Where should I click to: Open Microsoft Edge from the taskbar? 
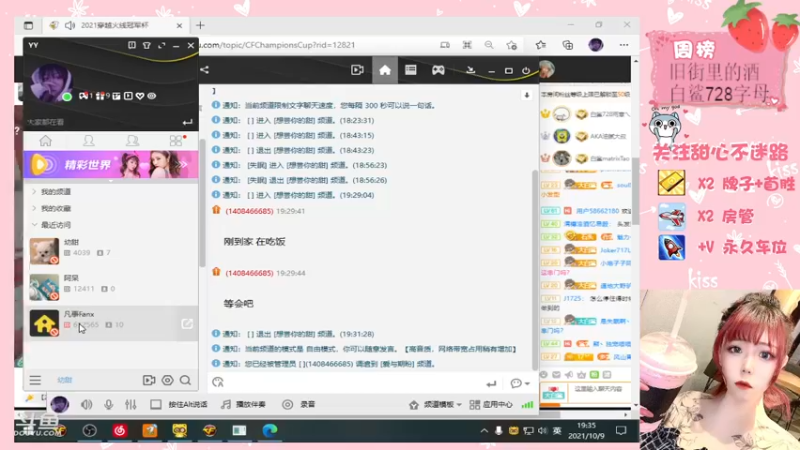click(x=270, y=431)
